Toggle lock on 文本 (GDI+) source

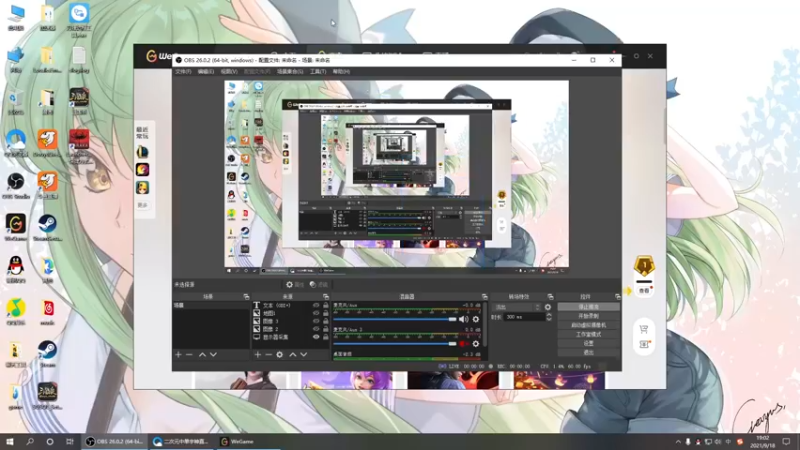326,305
